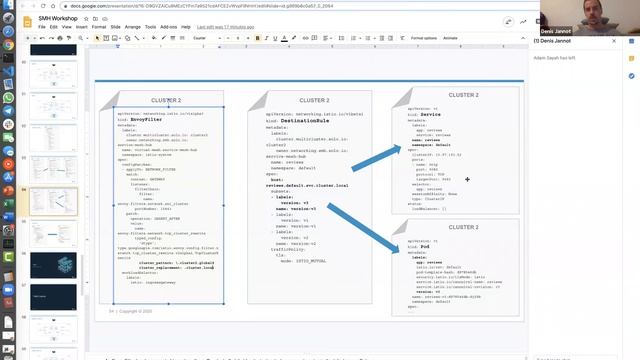Click the move to folder icon
The height and width of the screenshot is (360, 640).
(96, 19)
